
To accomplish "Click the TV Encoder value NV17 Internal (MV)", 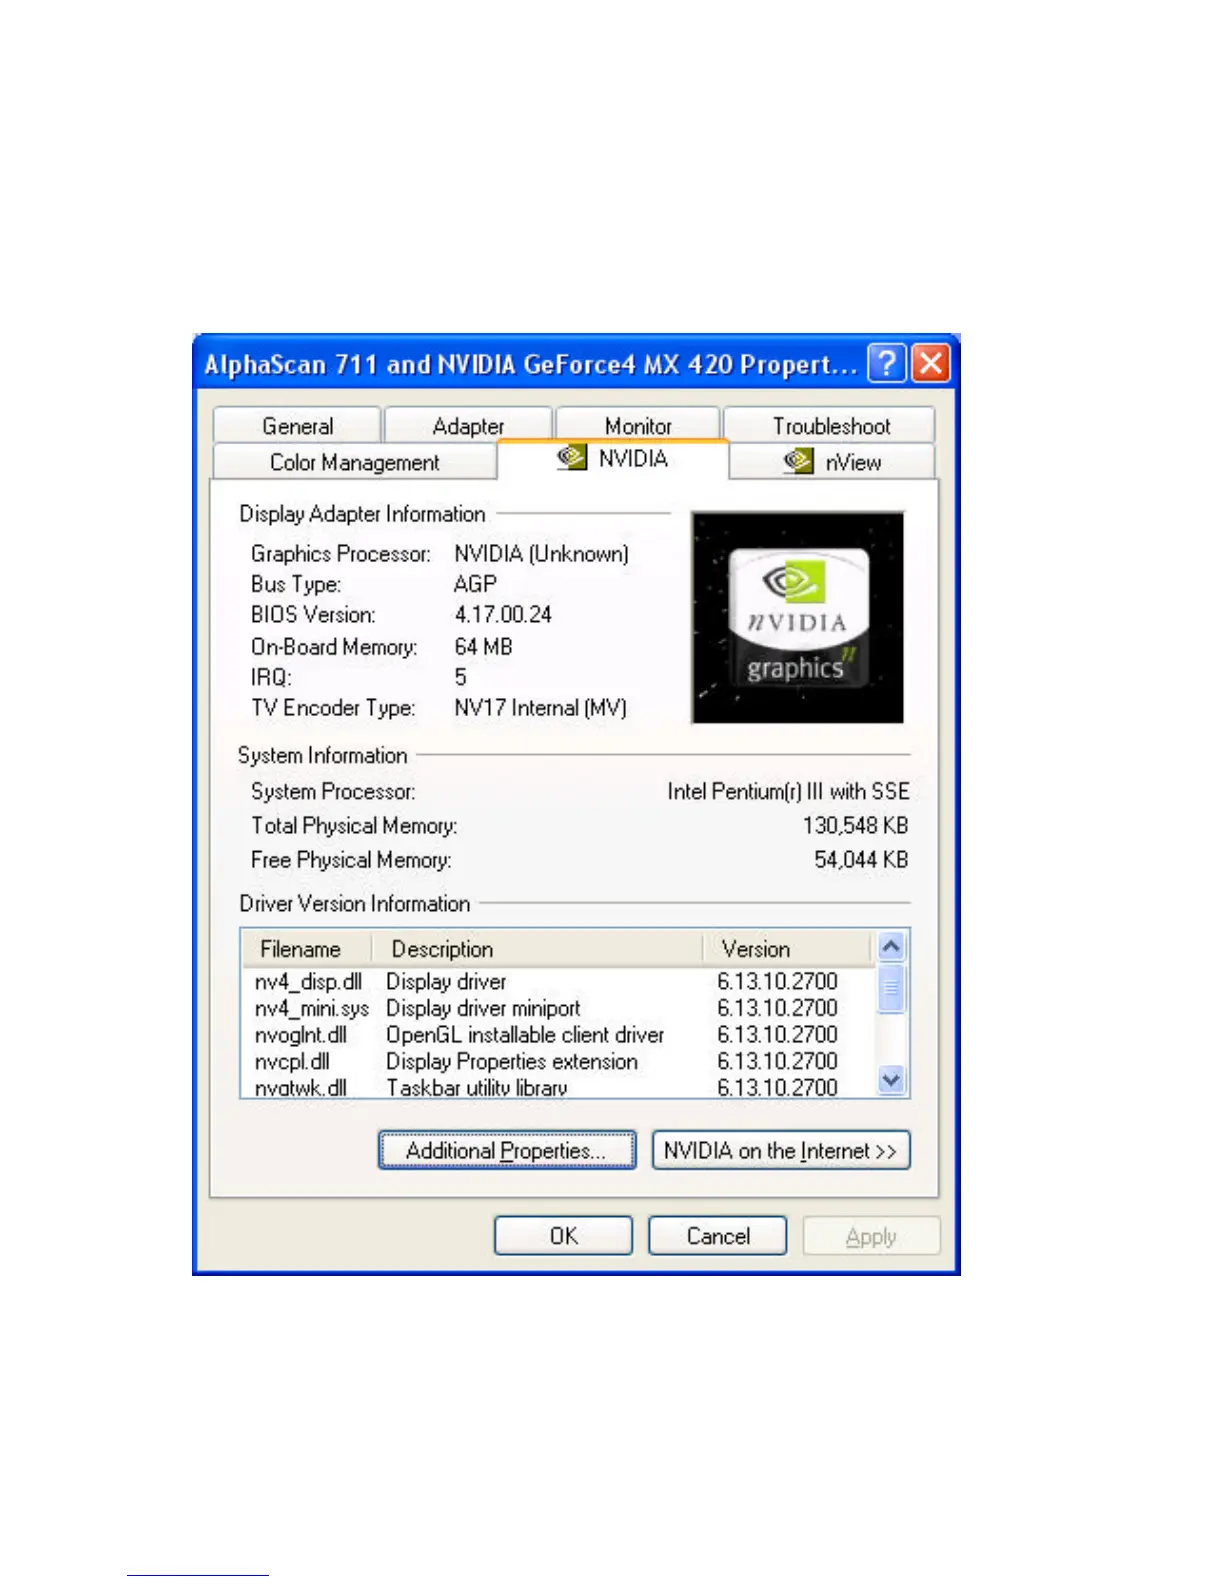I will [x=540, y=708].
